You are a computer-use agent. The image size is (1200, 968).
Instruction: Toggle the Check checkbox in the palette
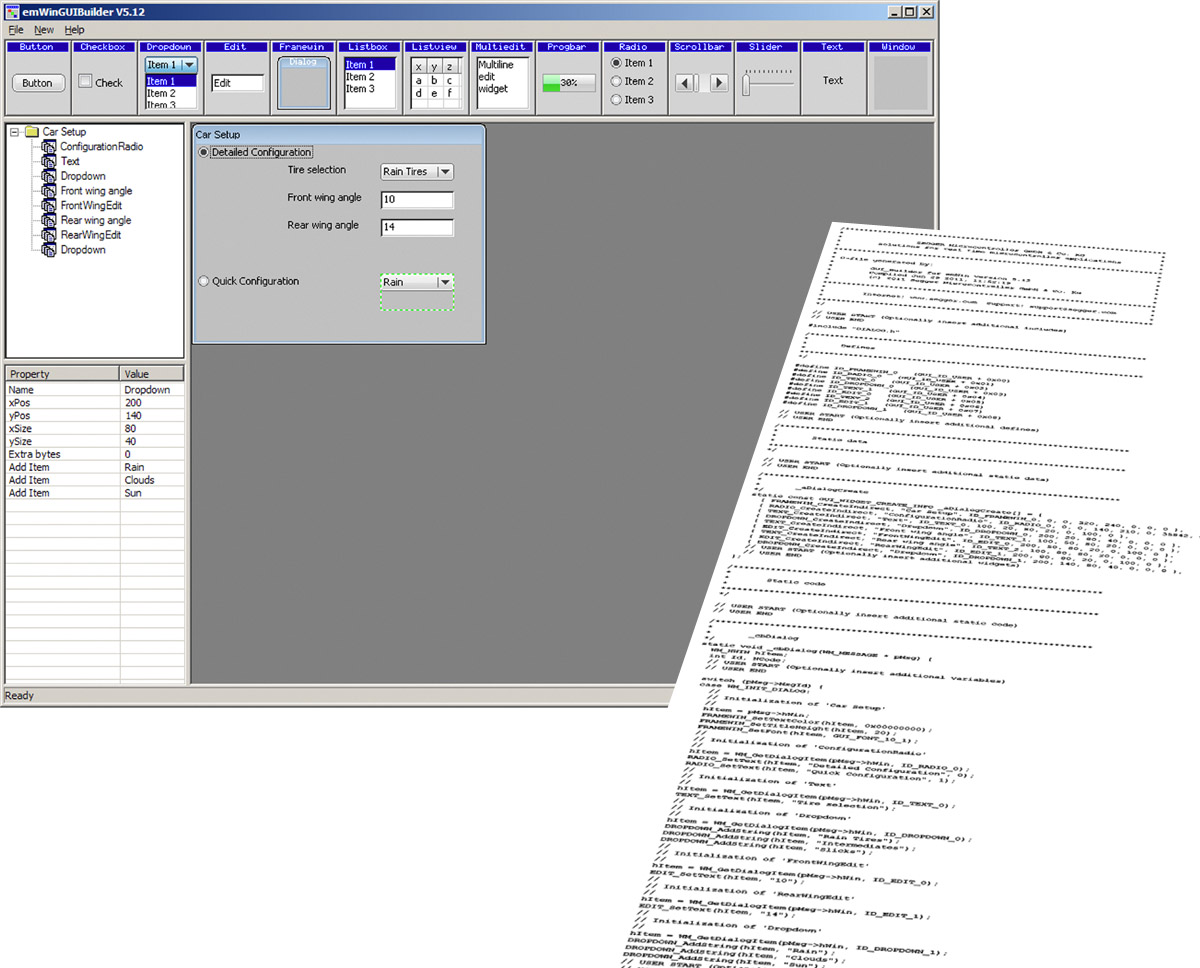click(86, 82)
